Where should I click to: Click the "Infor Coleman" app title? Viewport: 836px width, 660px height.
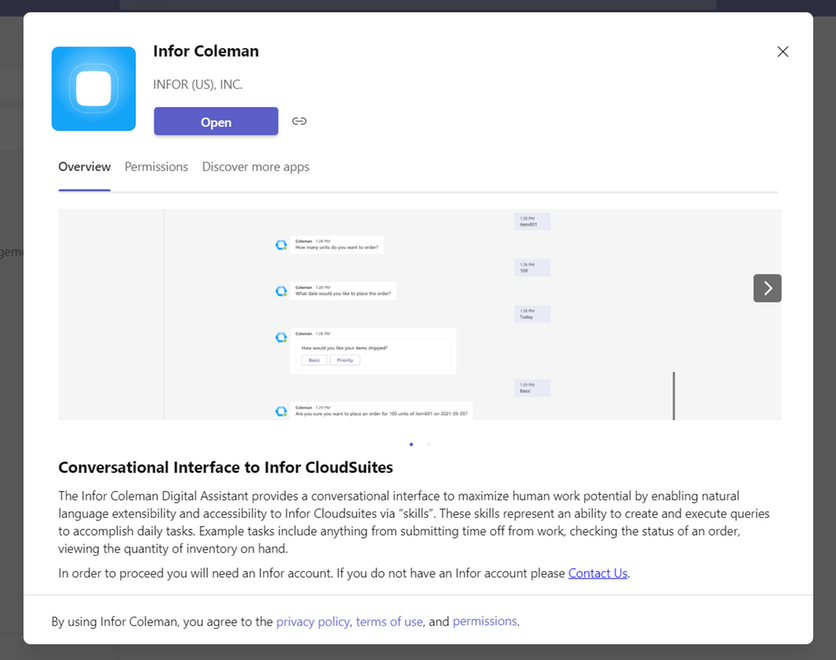206,52
